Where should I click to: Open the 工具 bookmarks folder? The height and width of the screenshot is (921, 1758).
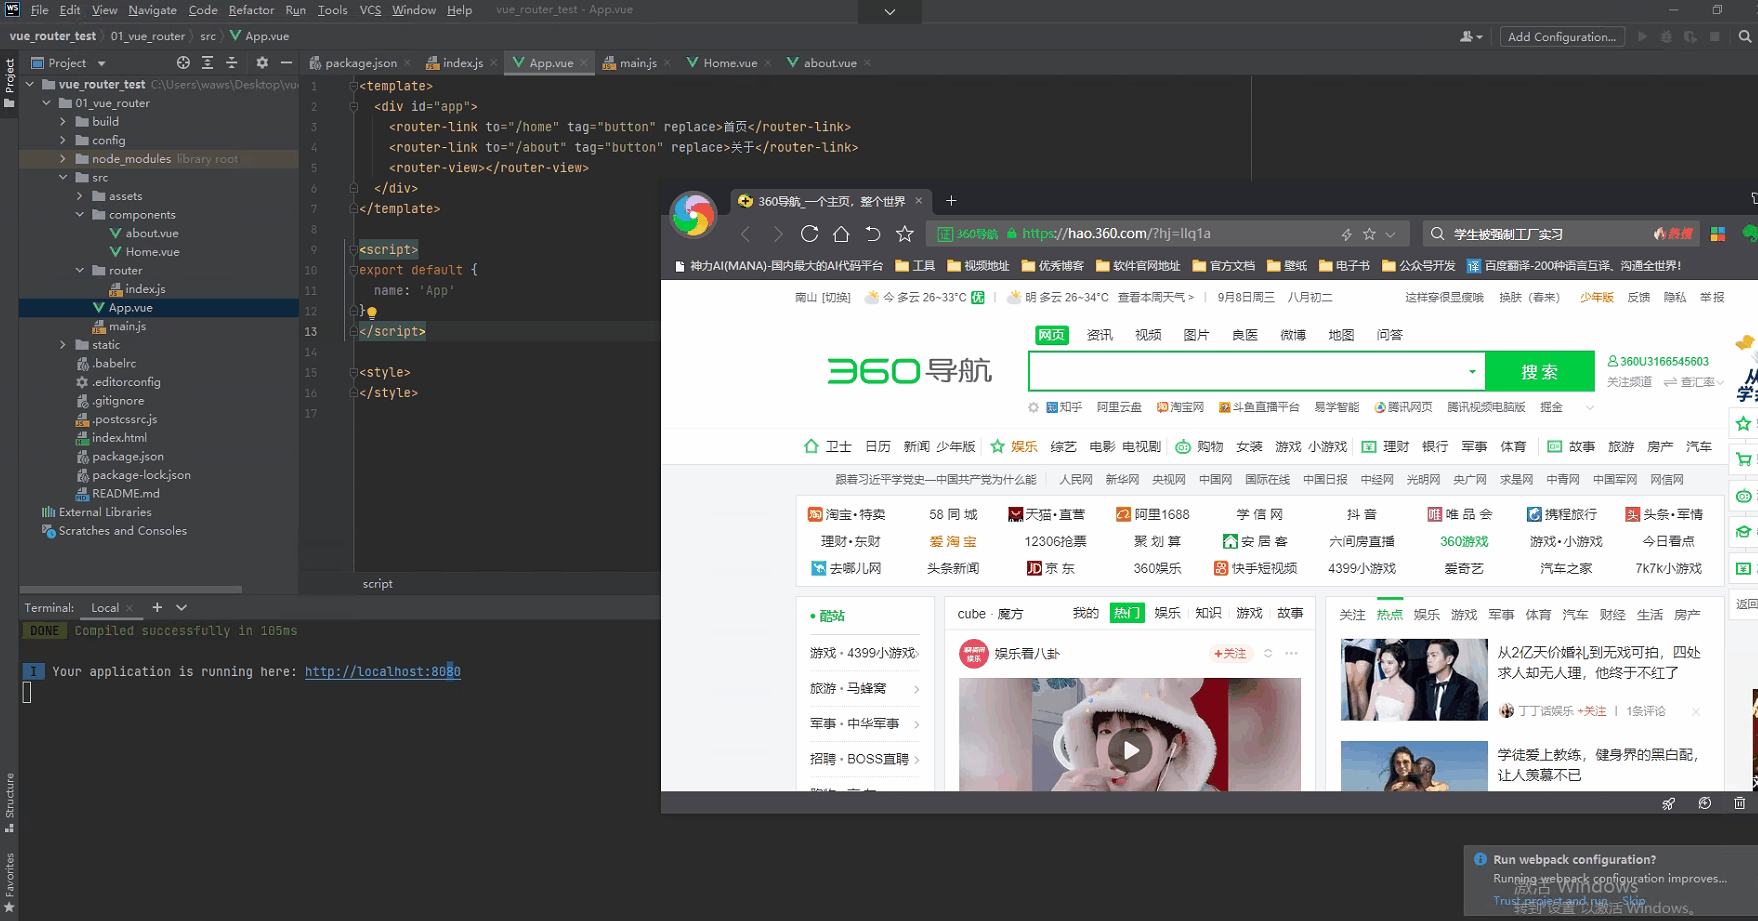(x=915, y=266)
